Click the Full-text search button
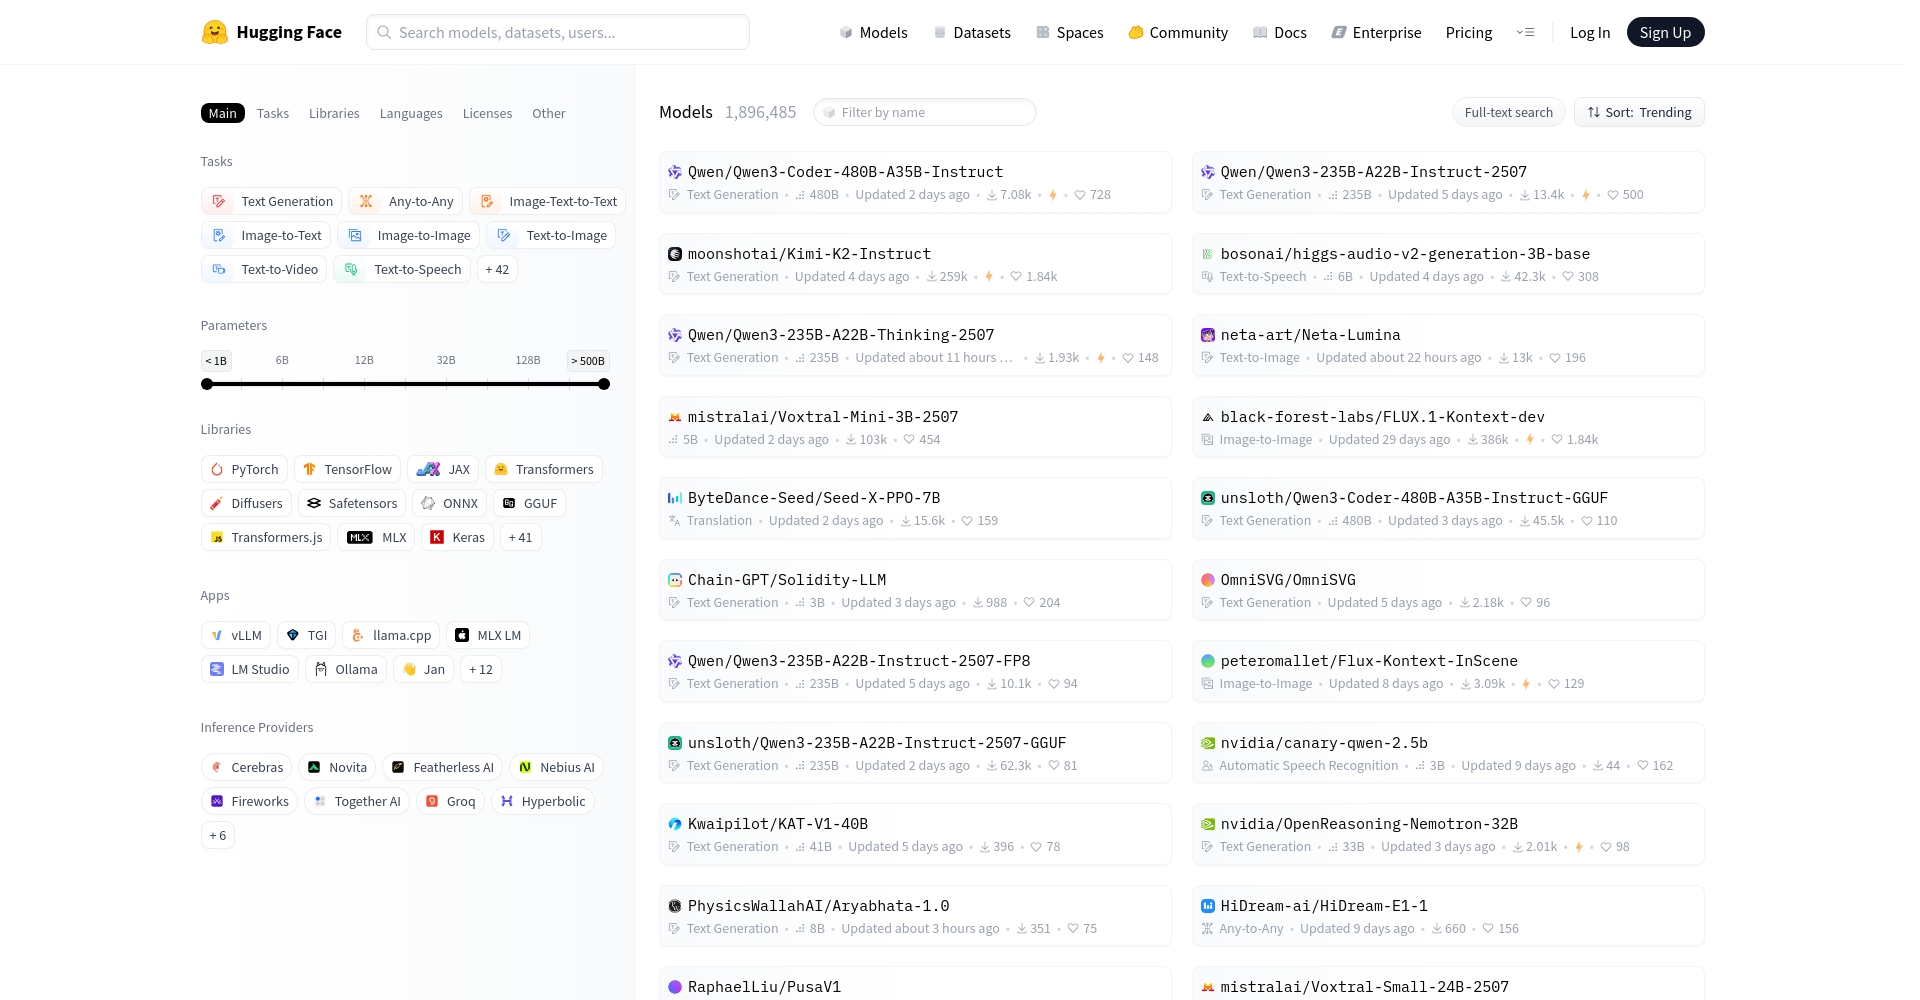The image size is (1920, 1000). click(x=1508, y=112)
